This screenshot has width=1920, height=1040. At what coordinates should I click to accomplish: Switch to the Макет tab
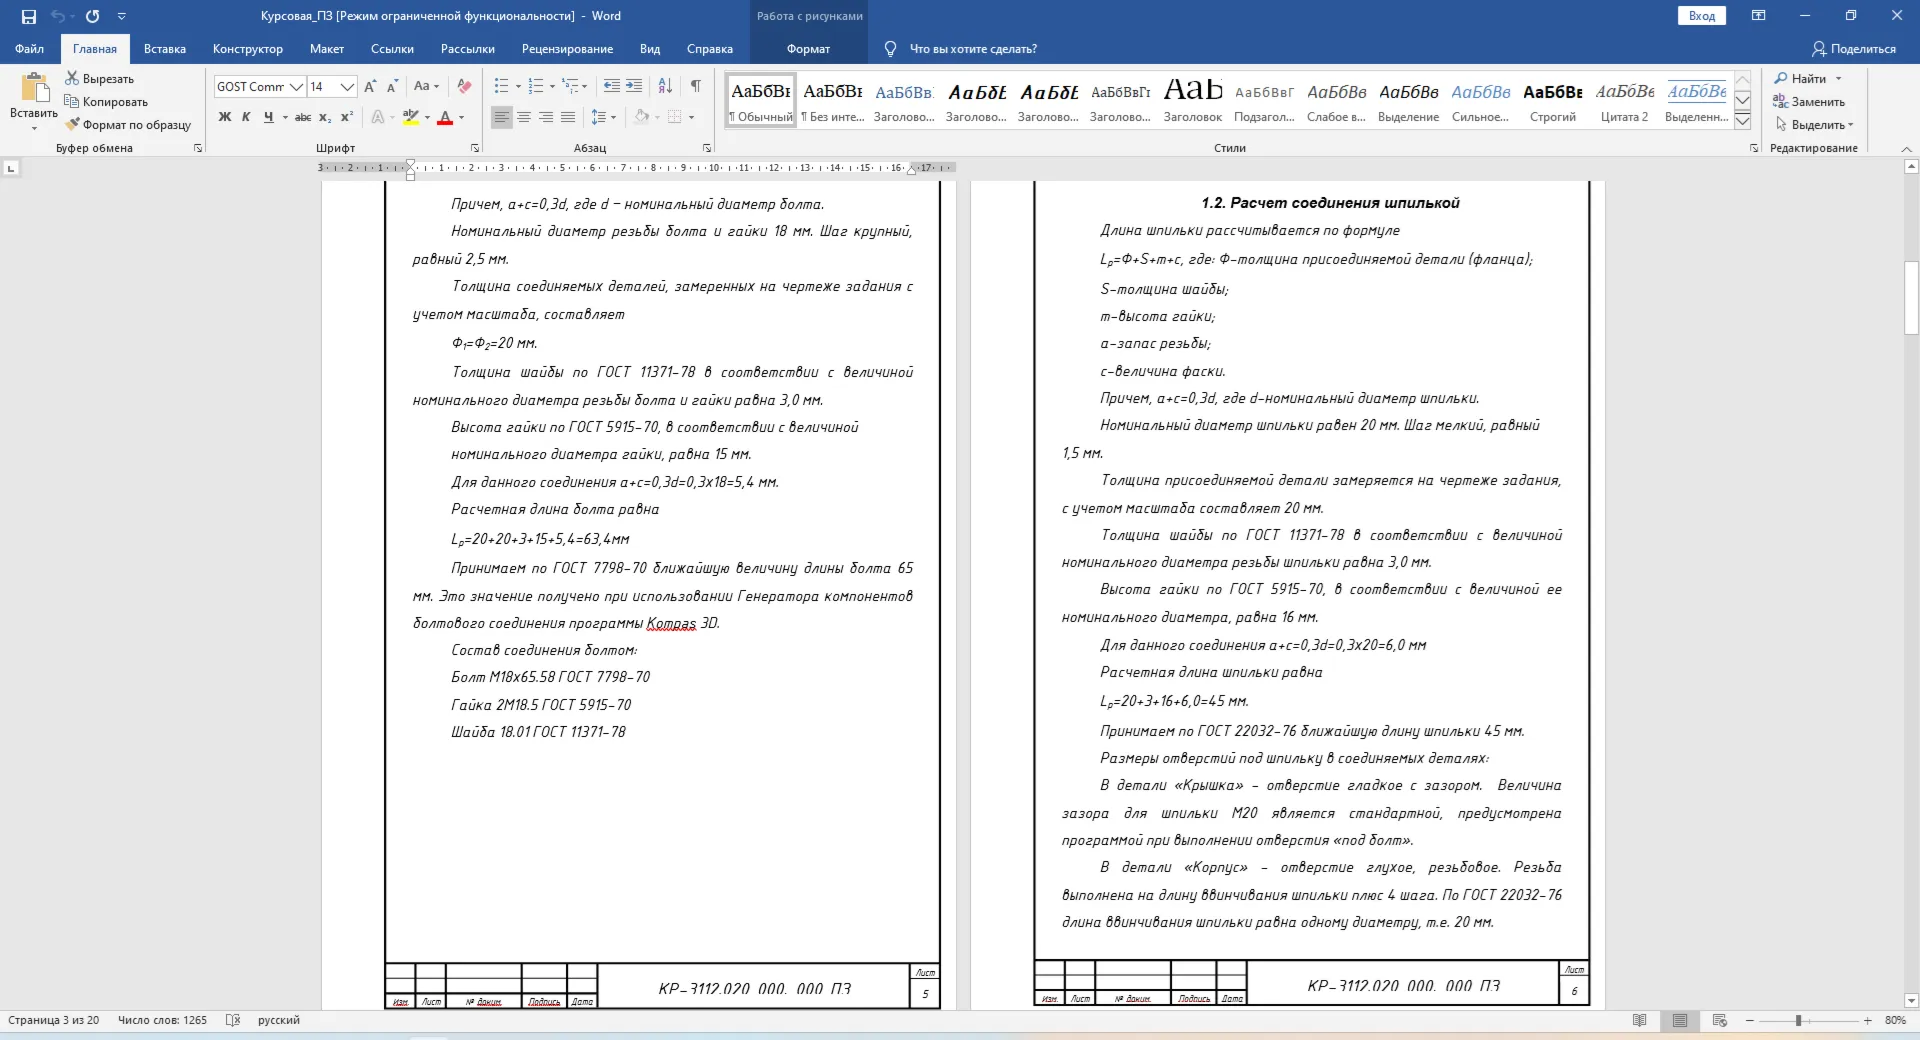(x=327, y=49)
